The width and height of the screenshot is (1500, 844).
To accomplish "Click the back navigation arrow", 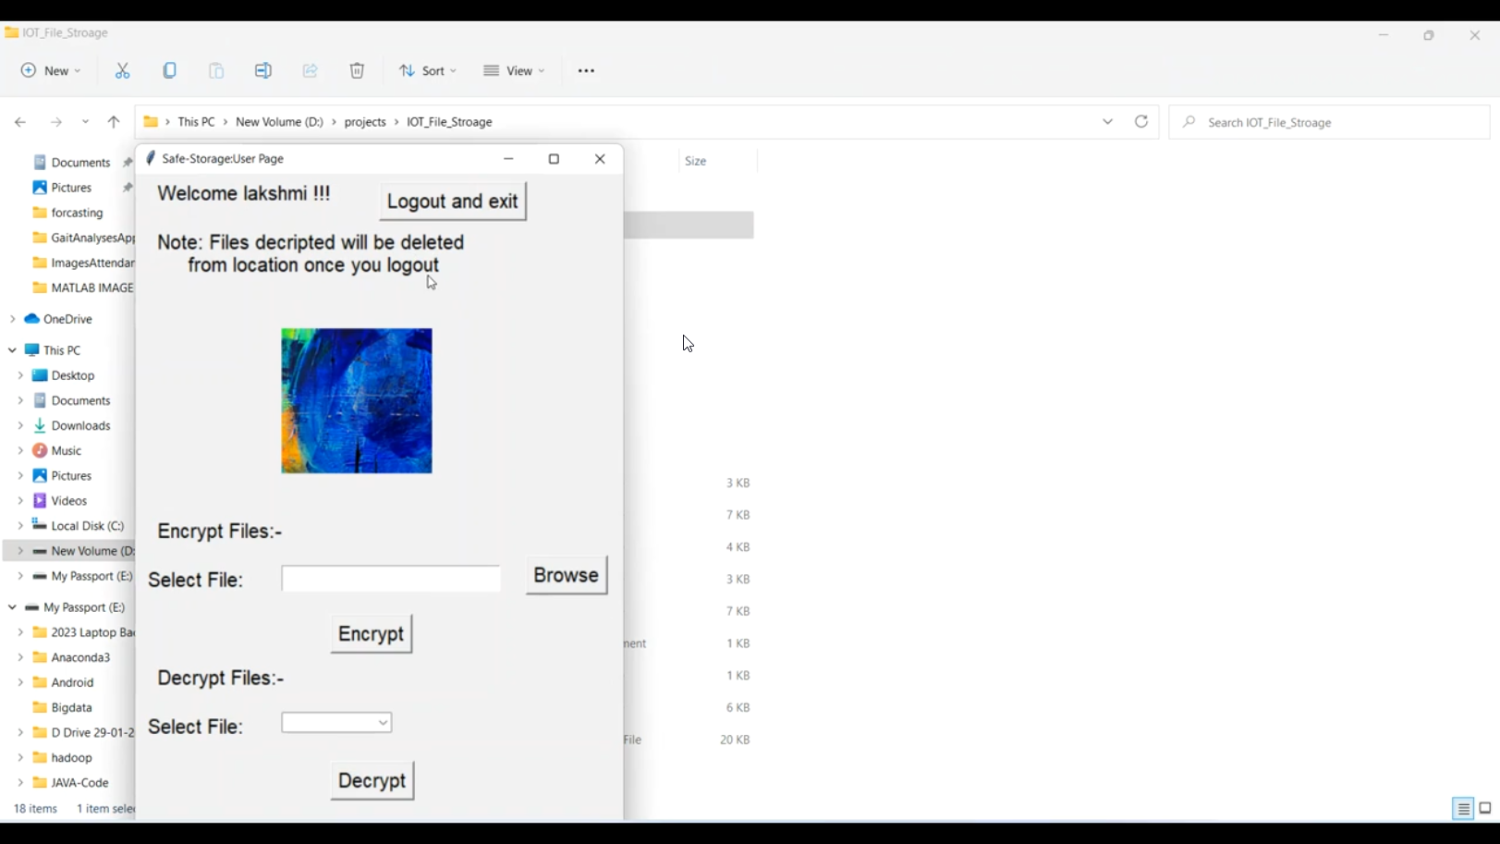I will pos(20,121).
